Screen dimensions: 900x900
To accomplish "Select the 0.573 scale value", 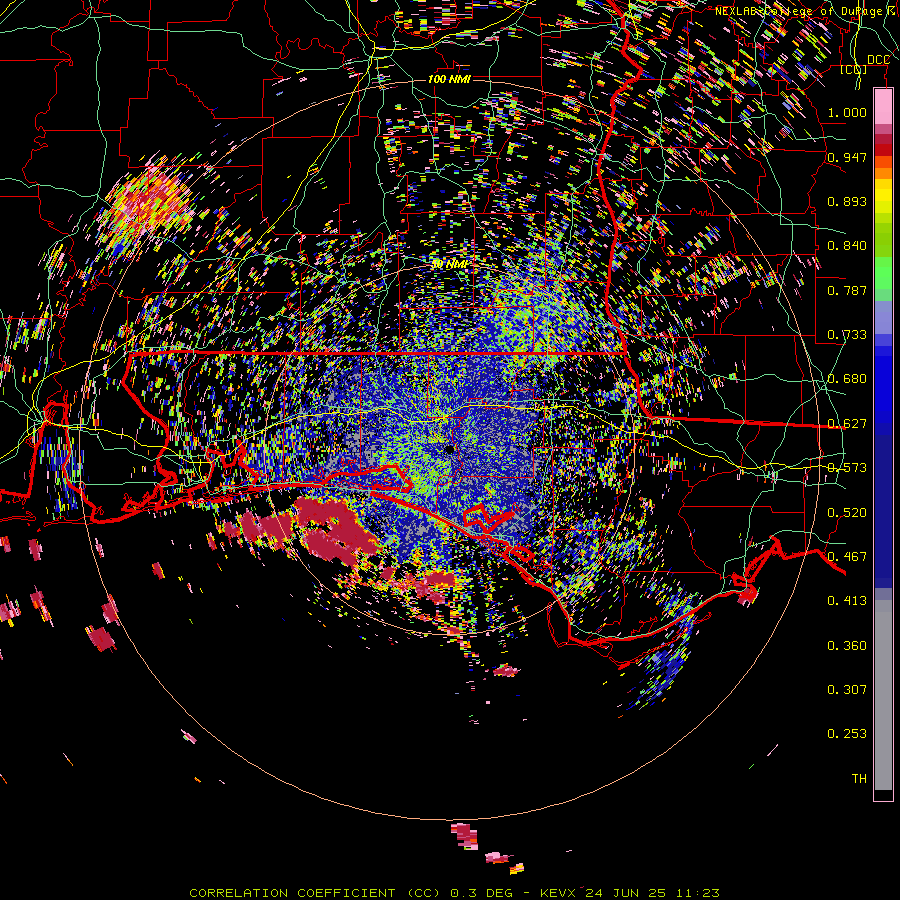I will point(847,468).
